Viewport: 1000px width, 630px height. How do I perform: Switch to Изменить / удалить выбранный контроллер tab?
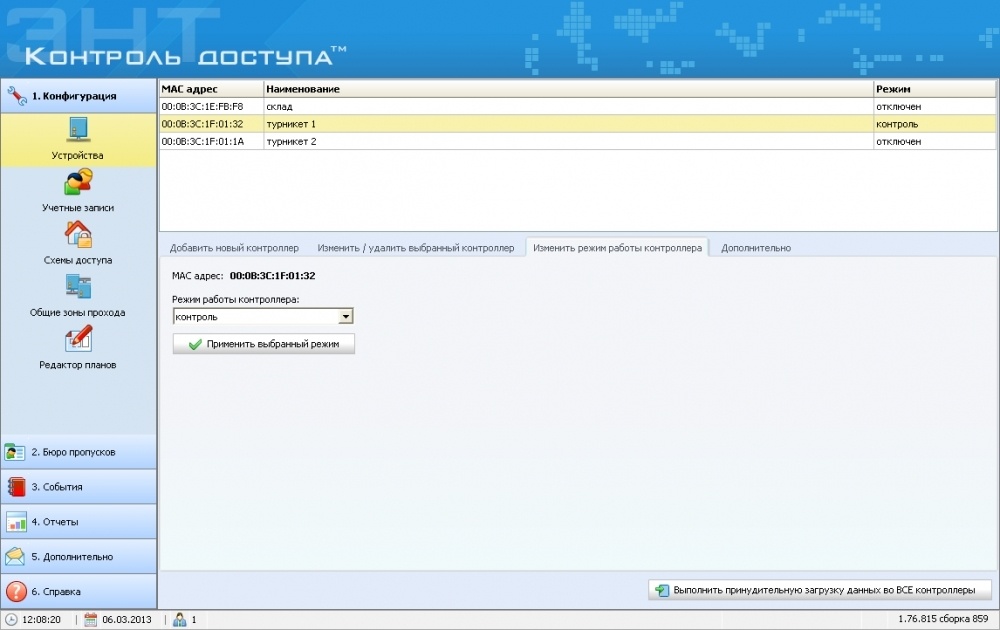pos(416,248)
